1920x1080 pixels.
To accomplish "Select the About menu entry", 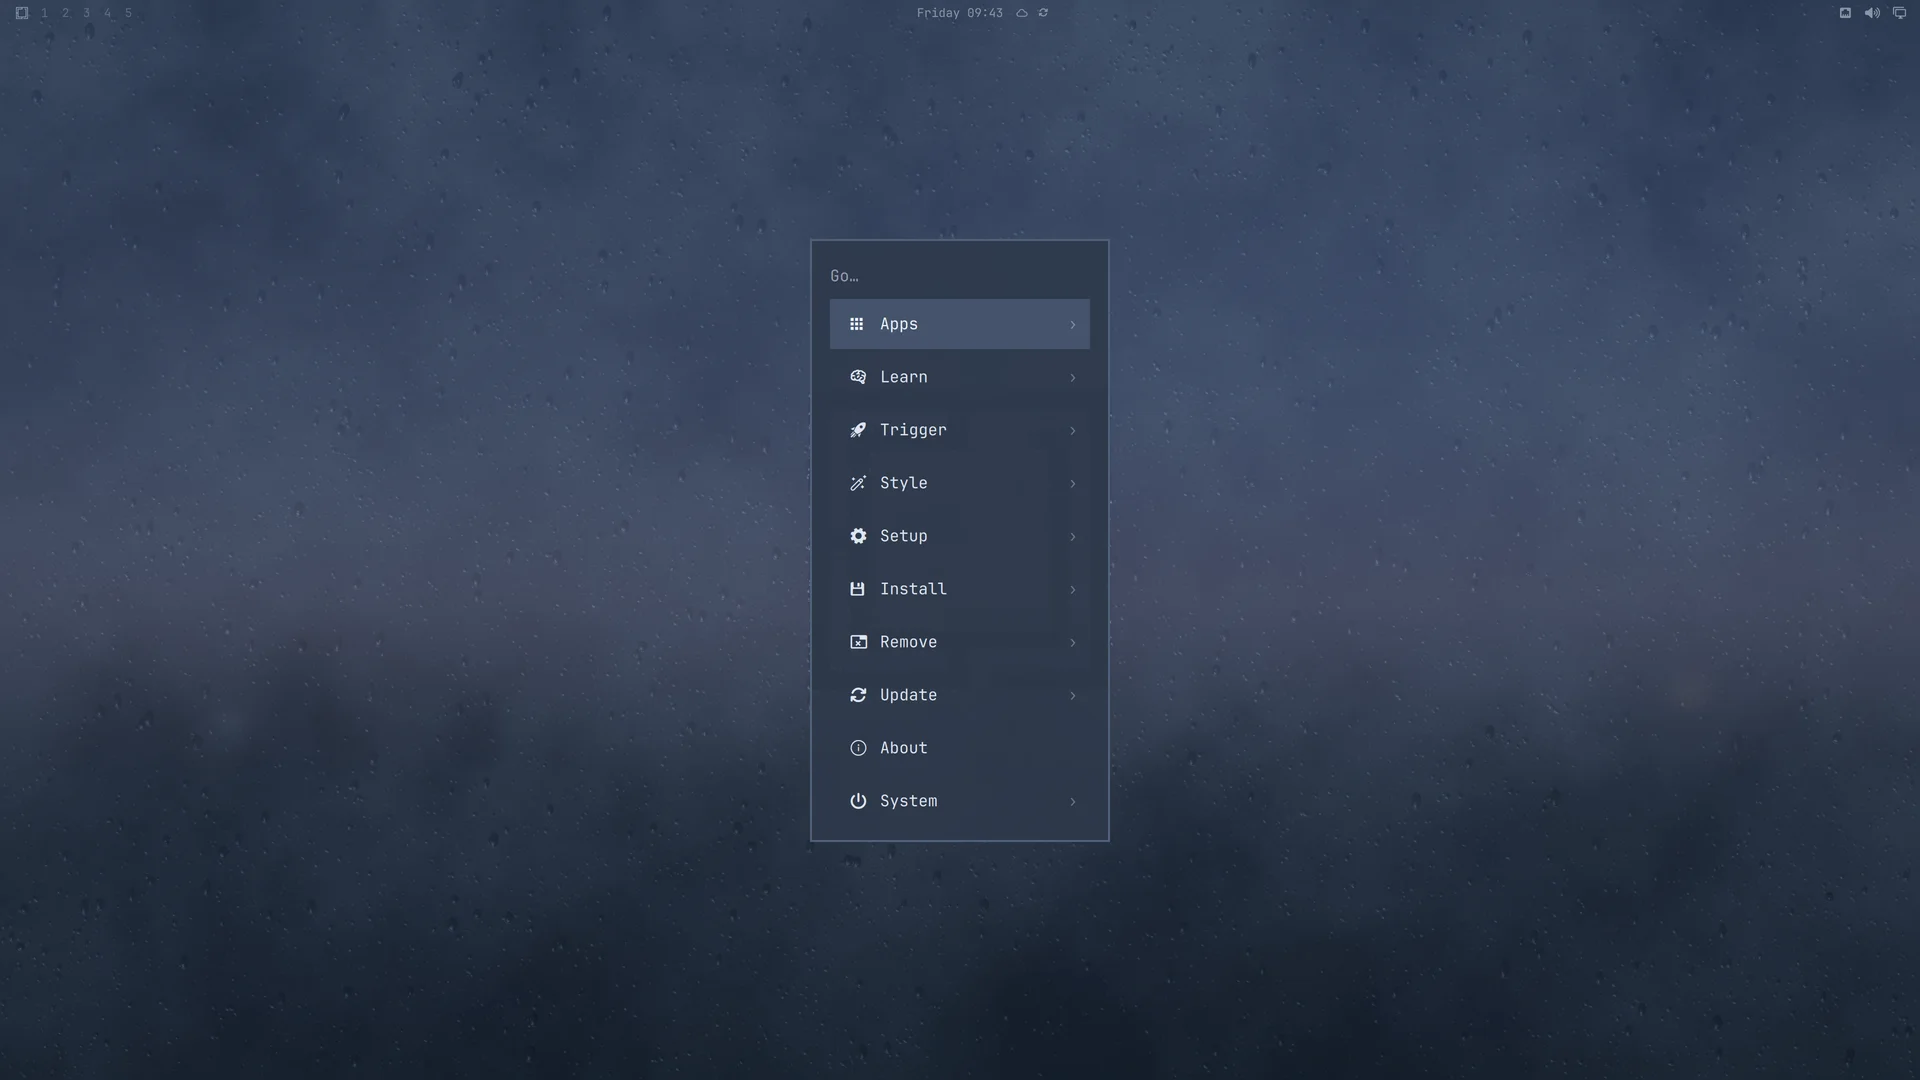I will point(960,748).
